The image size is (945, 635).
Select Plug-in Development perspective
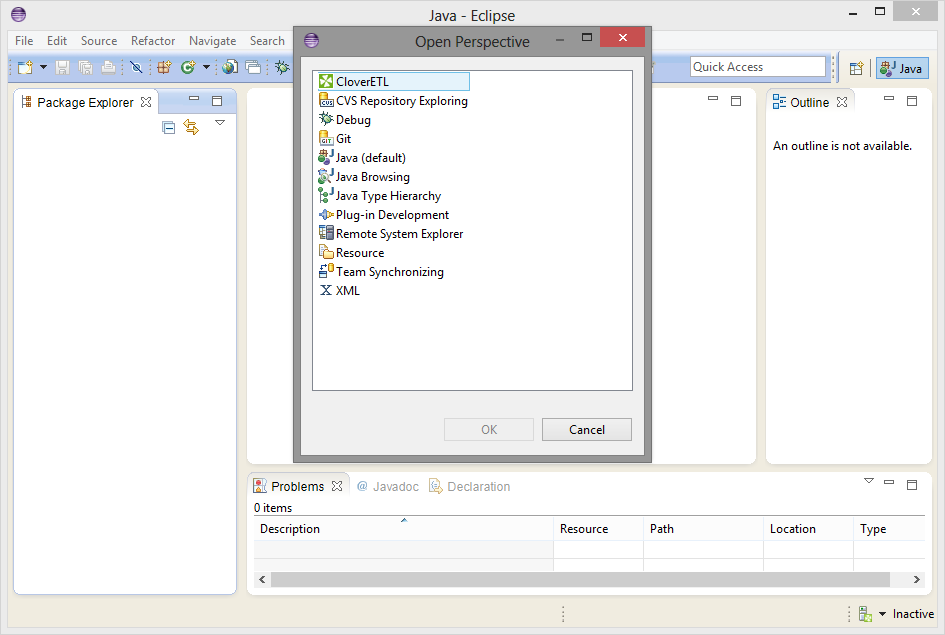click(x=384, y=214)
